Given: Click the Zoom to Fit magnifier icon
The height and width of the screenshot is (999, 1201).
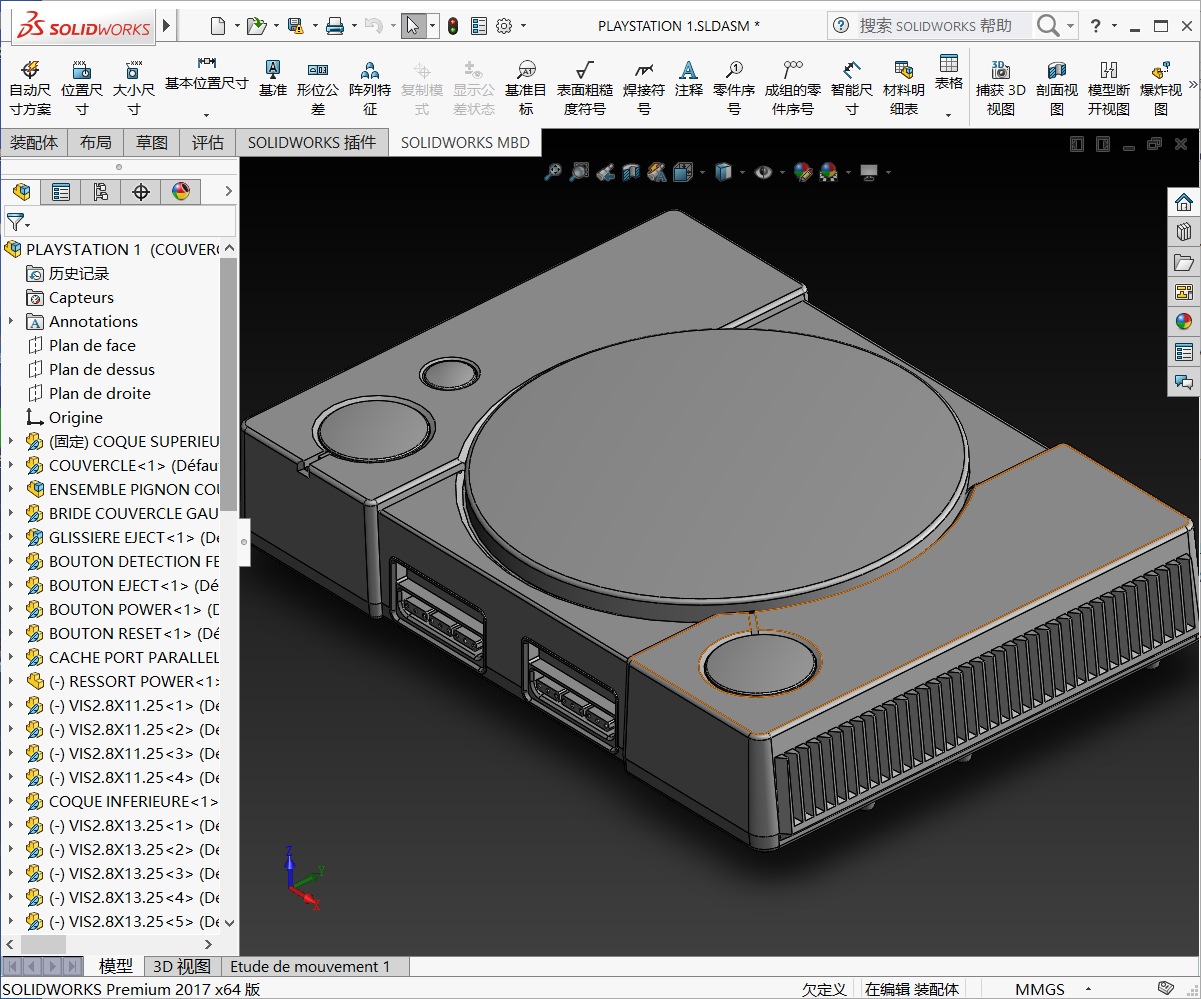Looking at the screenshot, I should point(553,172).
